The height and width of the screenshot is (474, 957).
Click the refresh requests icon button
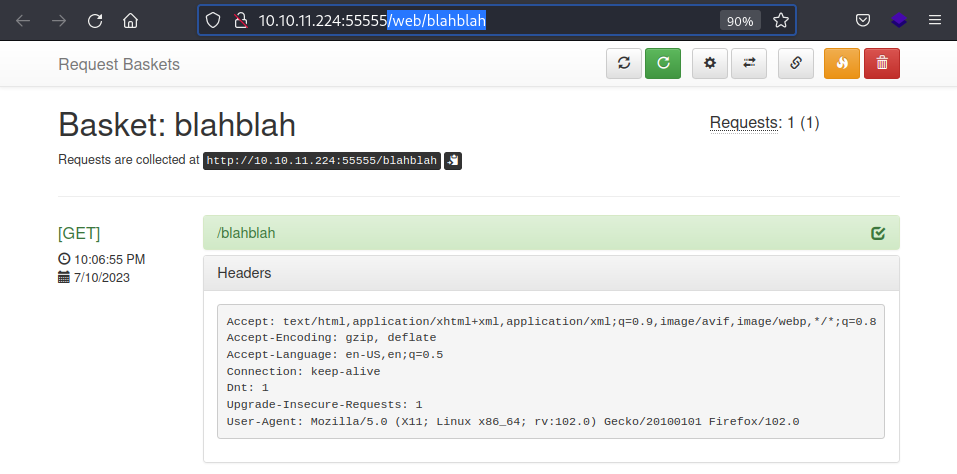pyautogui.click(x=624, y=63)
